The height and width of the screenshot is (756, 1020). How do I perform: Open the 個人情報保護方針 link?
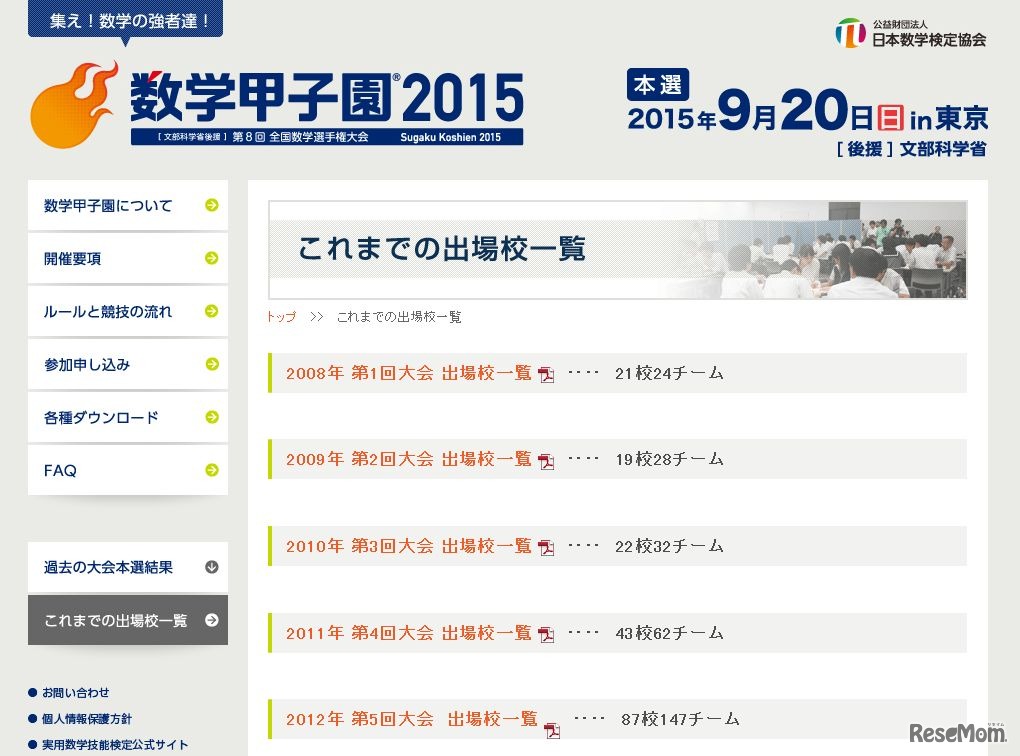tap(86, 718)
